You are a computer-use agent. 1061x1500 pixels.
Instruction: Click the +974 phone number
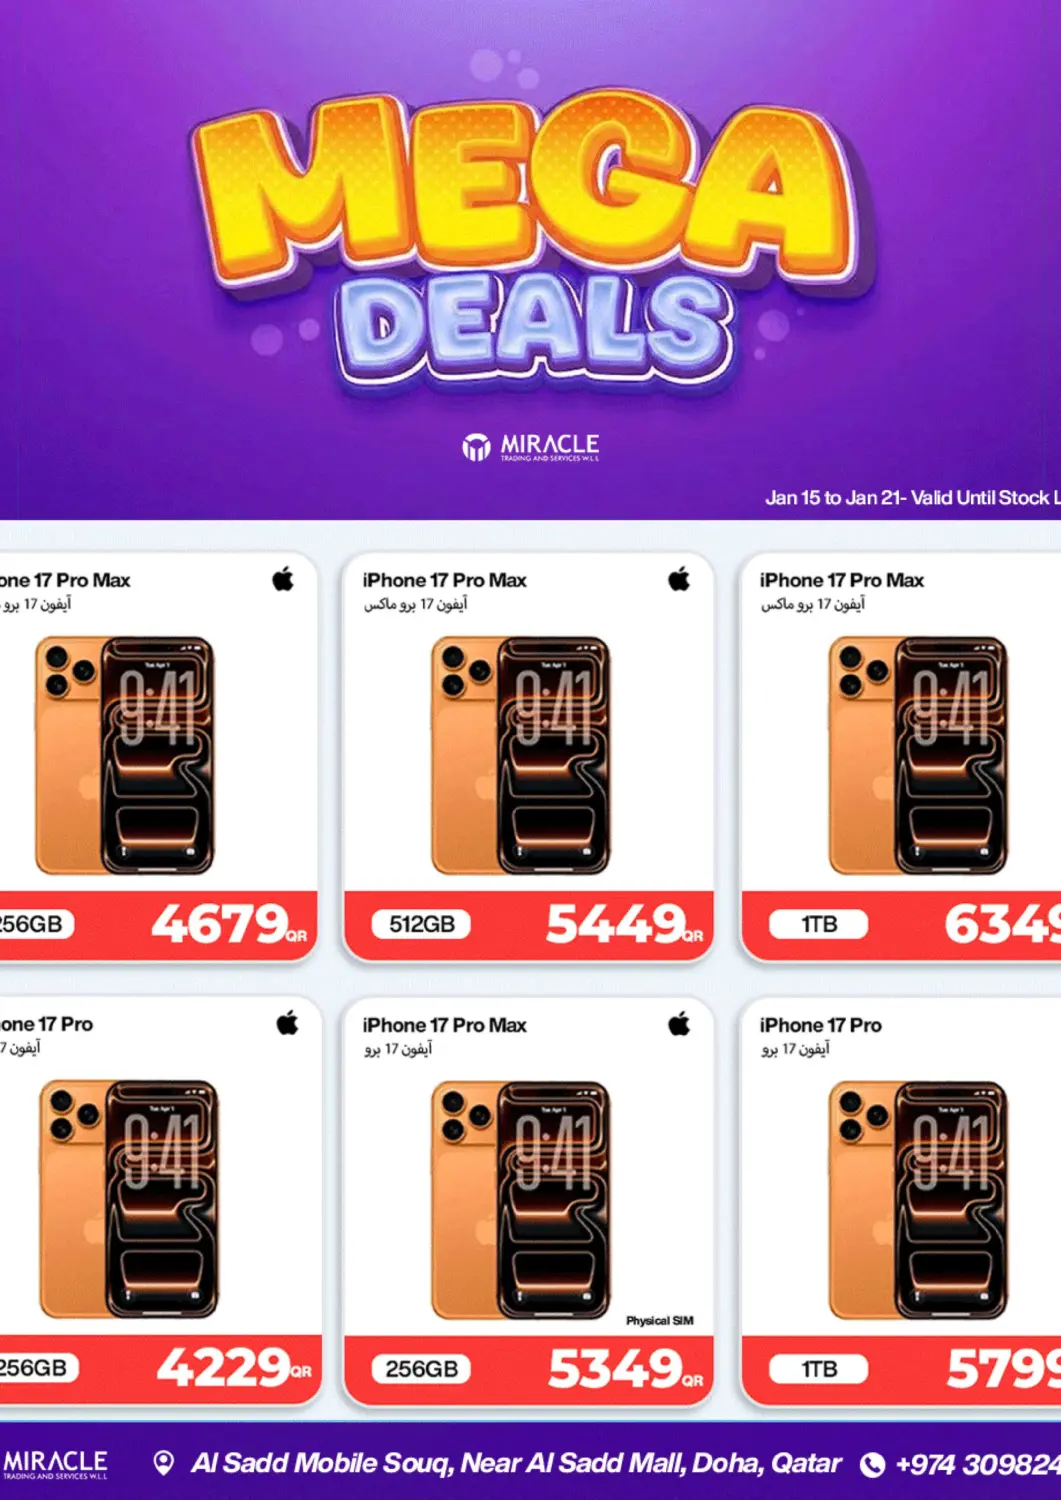point(978,1465)
